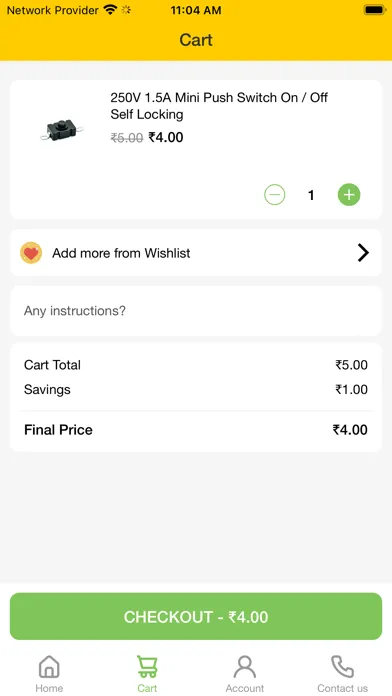The image size is (392, 696).
Task: Tap the quantity number 1
Action: click(311, 195)
